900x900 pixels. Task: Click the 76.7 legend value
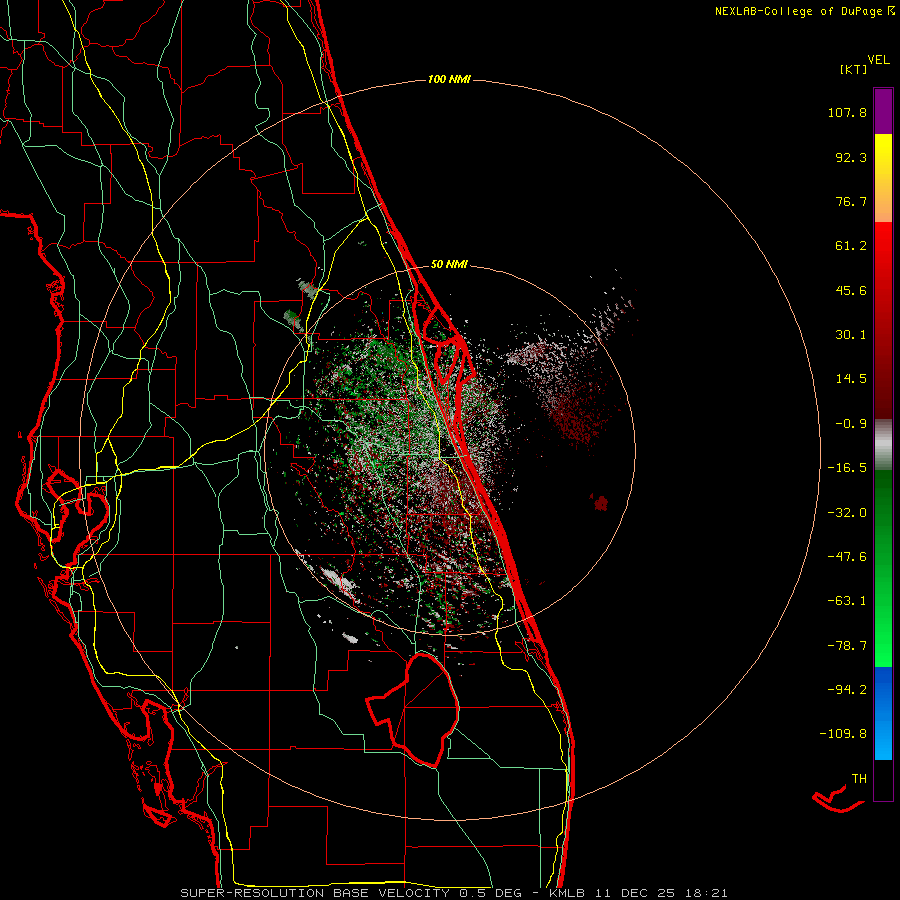tap(851, 201)
